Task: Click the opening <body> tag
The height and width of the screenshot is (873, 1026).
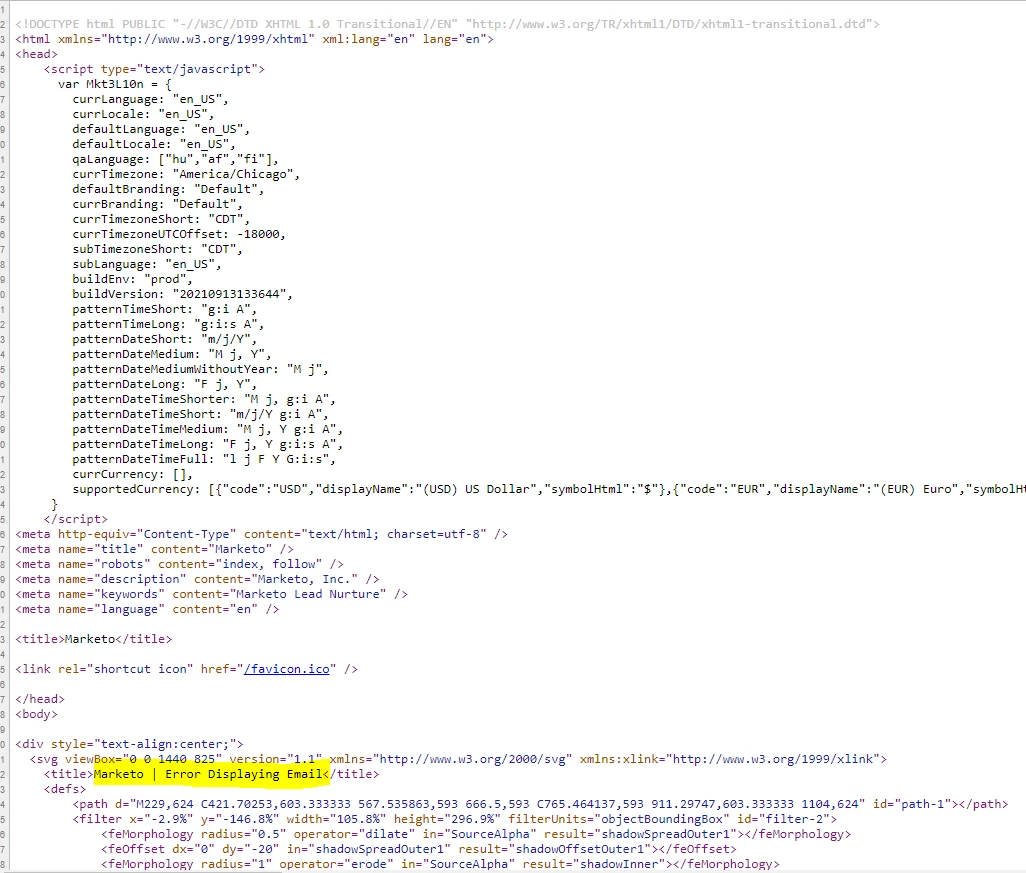Action: pyautogui.click(x=37, y=715)
